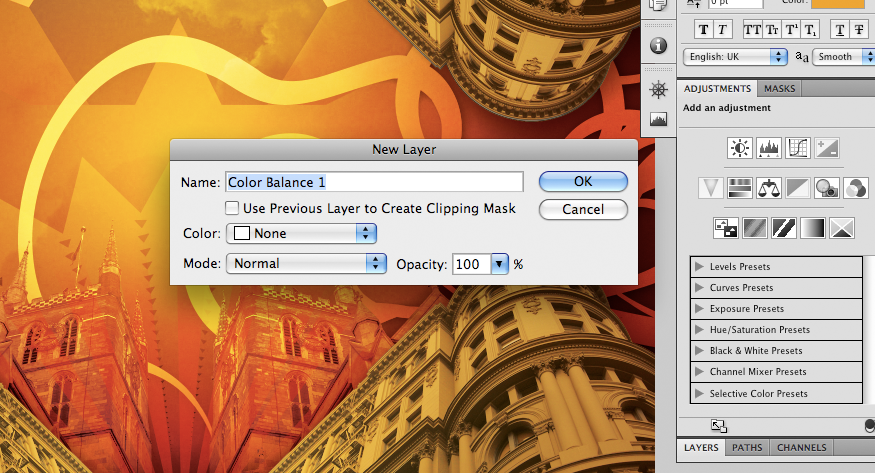The image size is (875, 473).
Task: Open the Smooth anti-aliasing dropdown
Action: [843, 56]
